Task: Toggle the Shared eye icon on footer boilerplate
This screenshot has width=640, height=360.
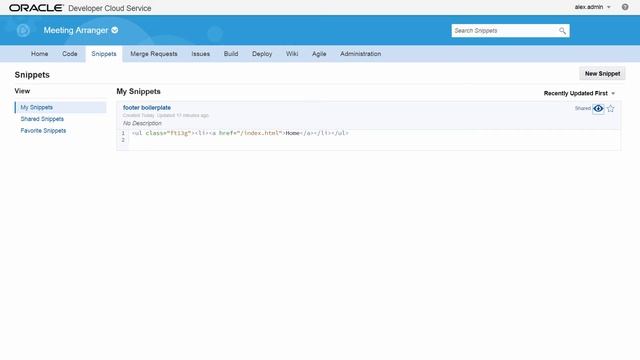Action: [x=598, y=108]
